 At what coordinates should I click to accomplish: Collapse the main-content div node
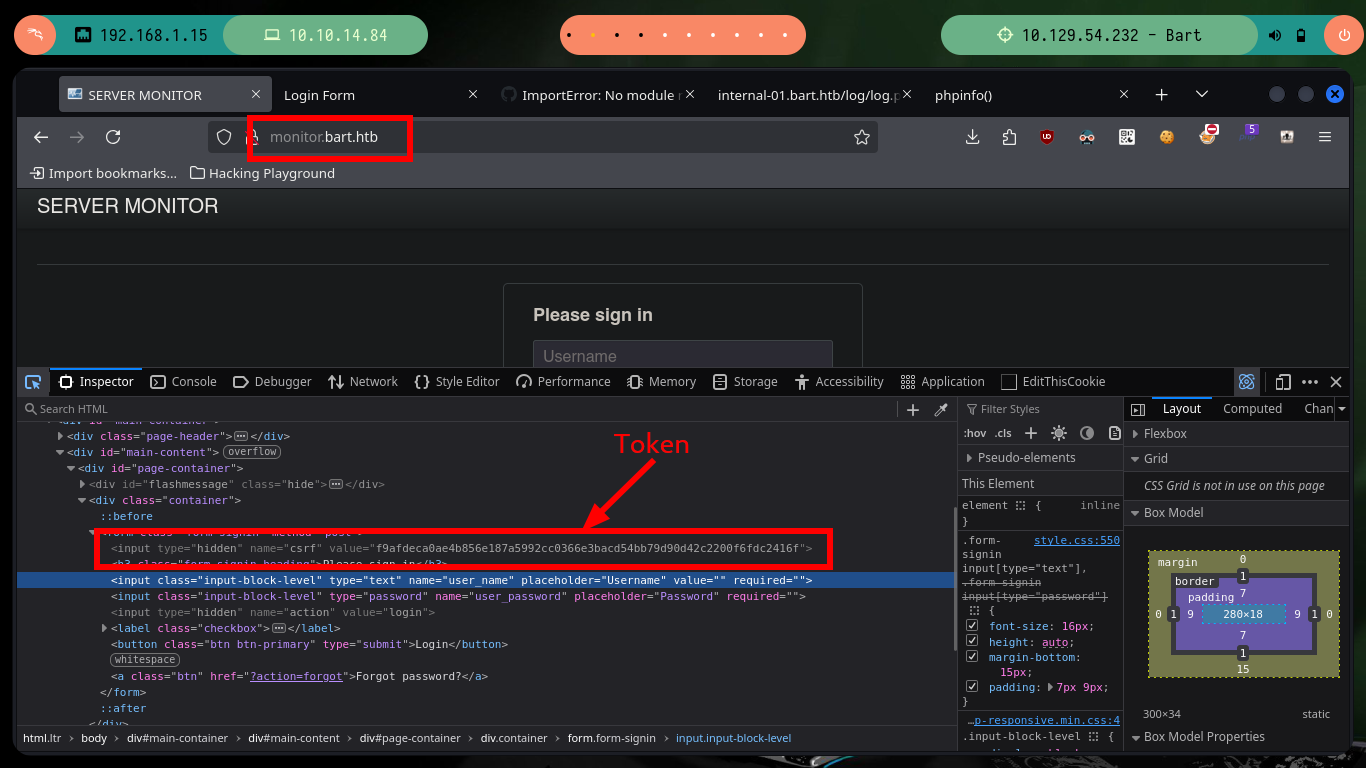click(x=61, y=452)
